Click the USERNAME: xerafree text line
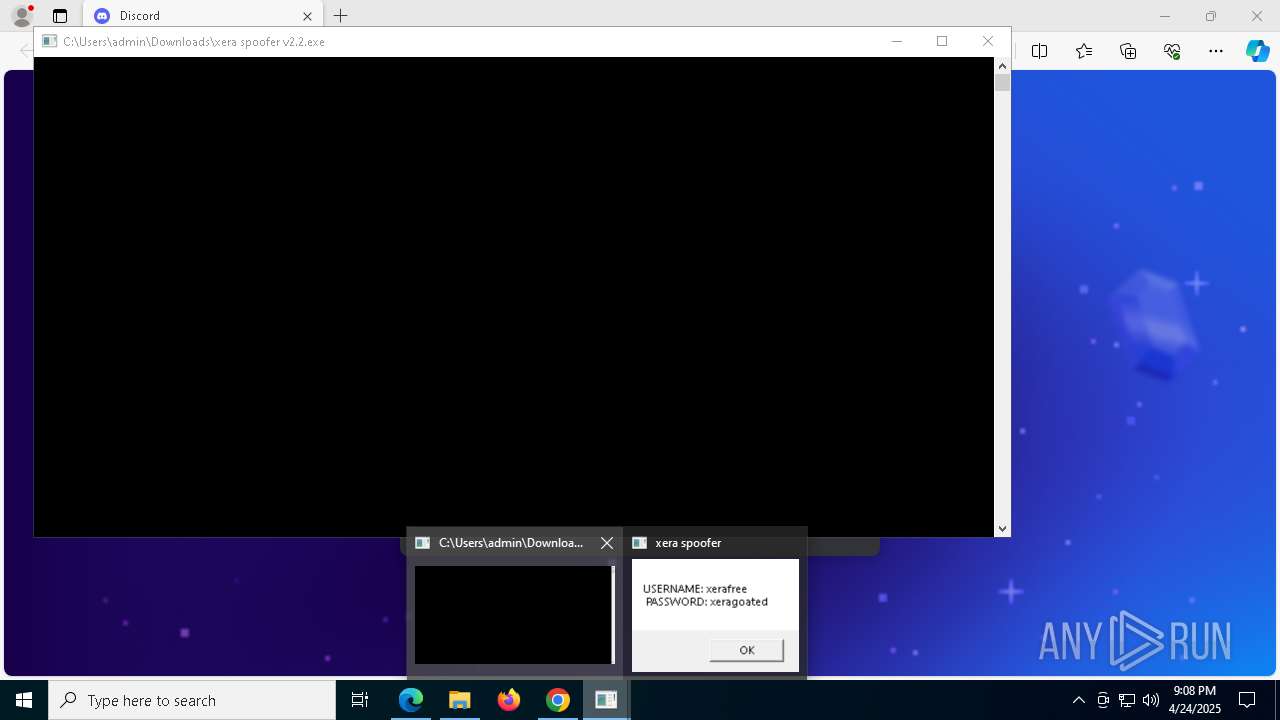The width and height of the screenshot is (1280, 720). click(x=695, y=589)
